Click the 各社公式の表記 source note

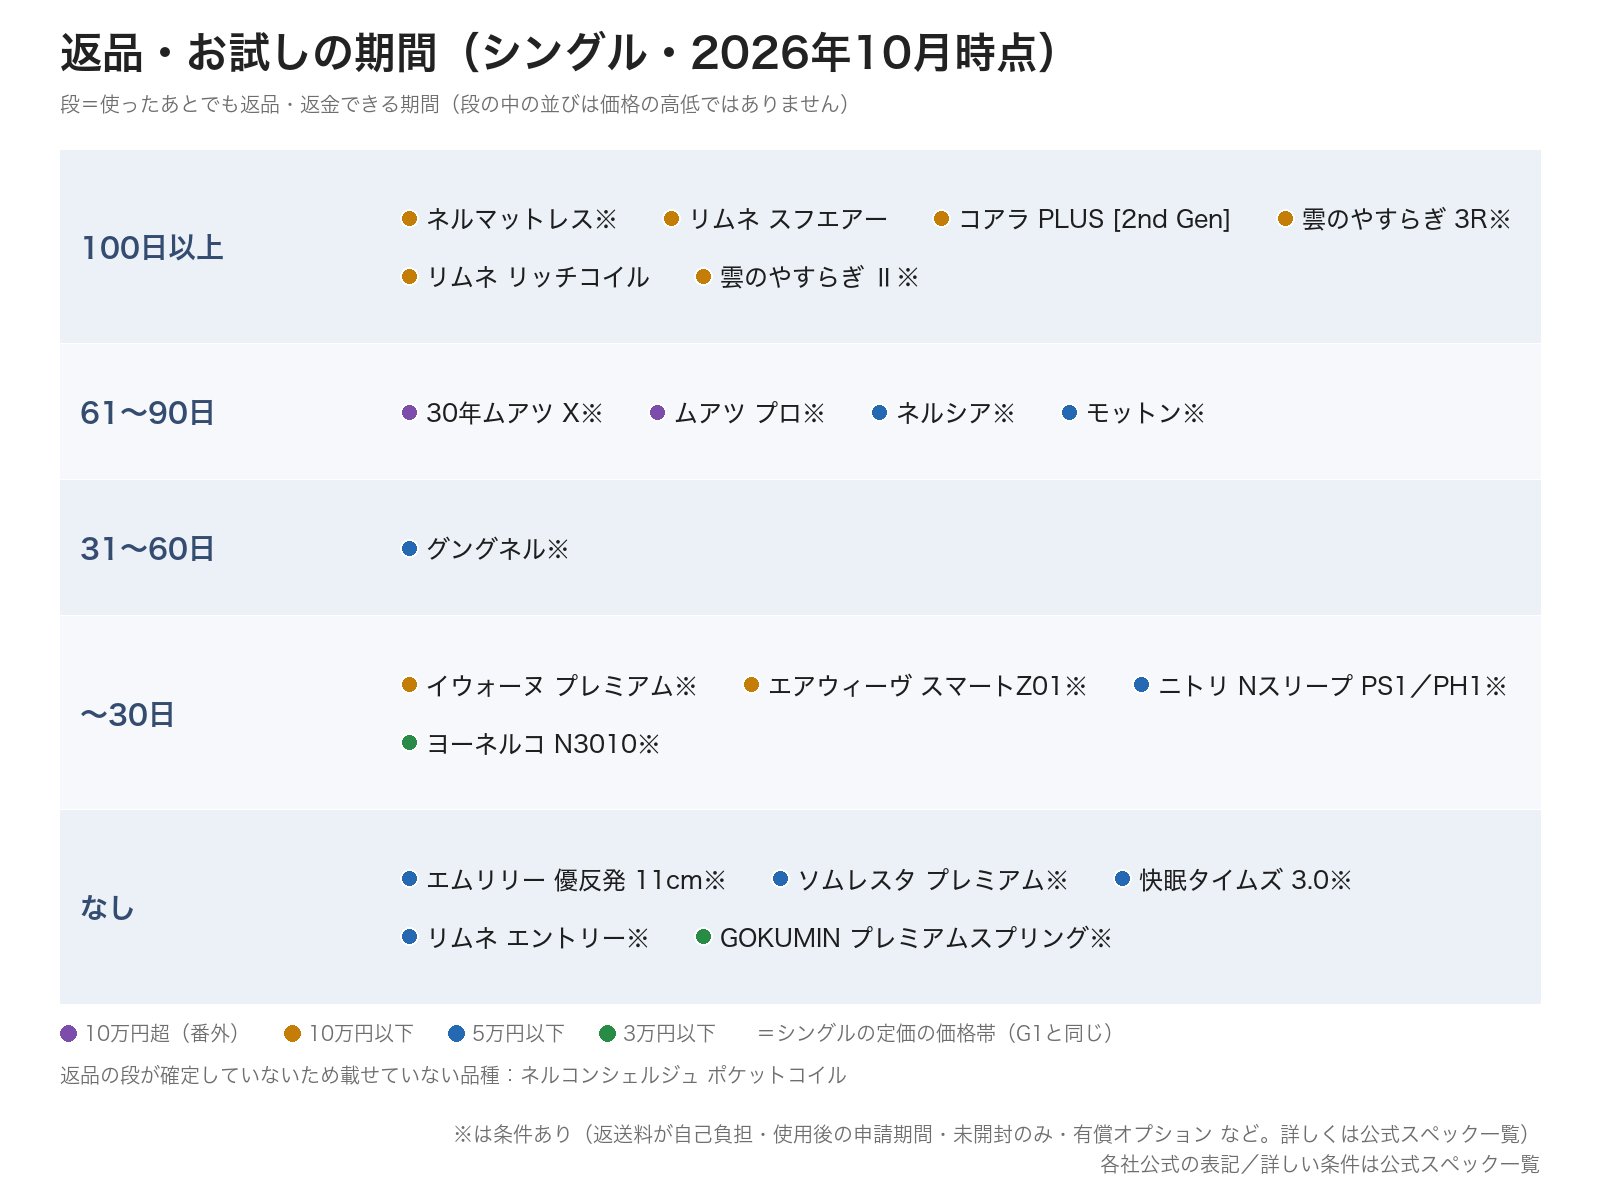(x=1320, y=1164)
